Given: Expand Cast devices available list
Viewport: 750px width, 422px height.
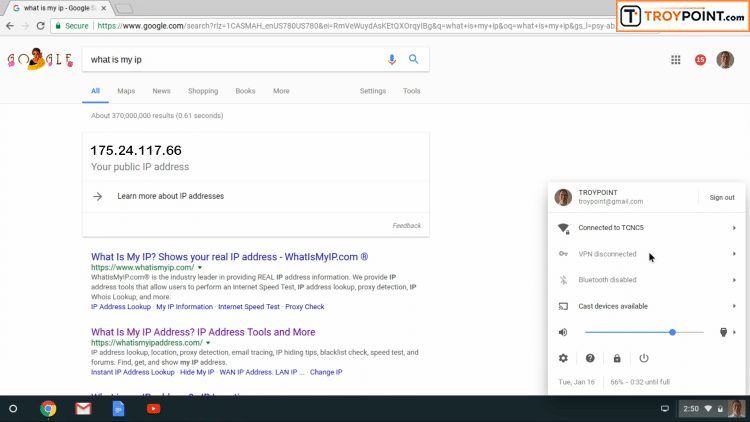Looking at the screenshot, I should pyautogui.click(x=734, y=306).
